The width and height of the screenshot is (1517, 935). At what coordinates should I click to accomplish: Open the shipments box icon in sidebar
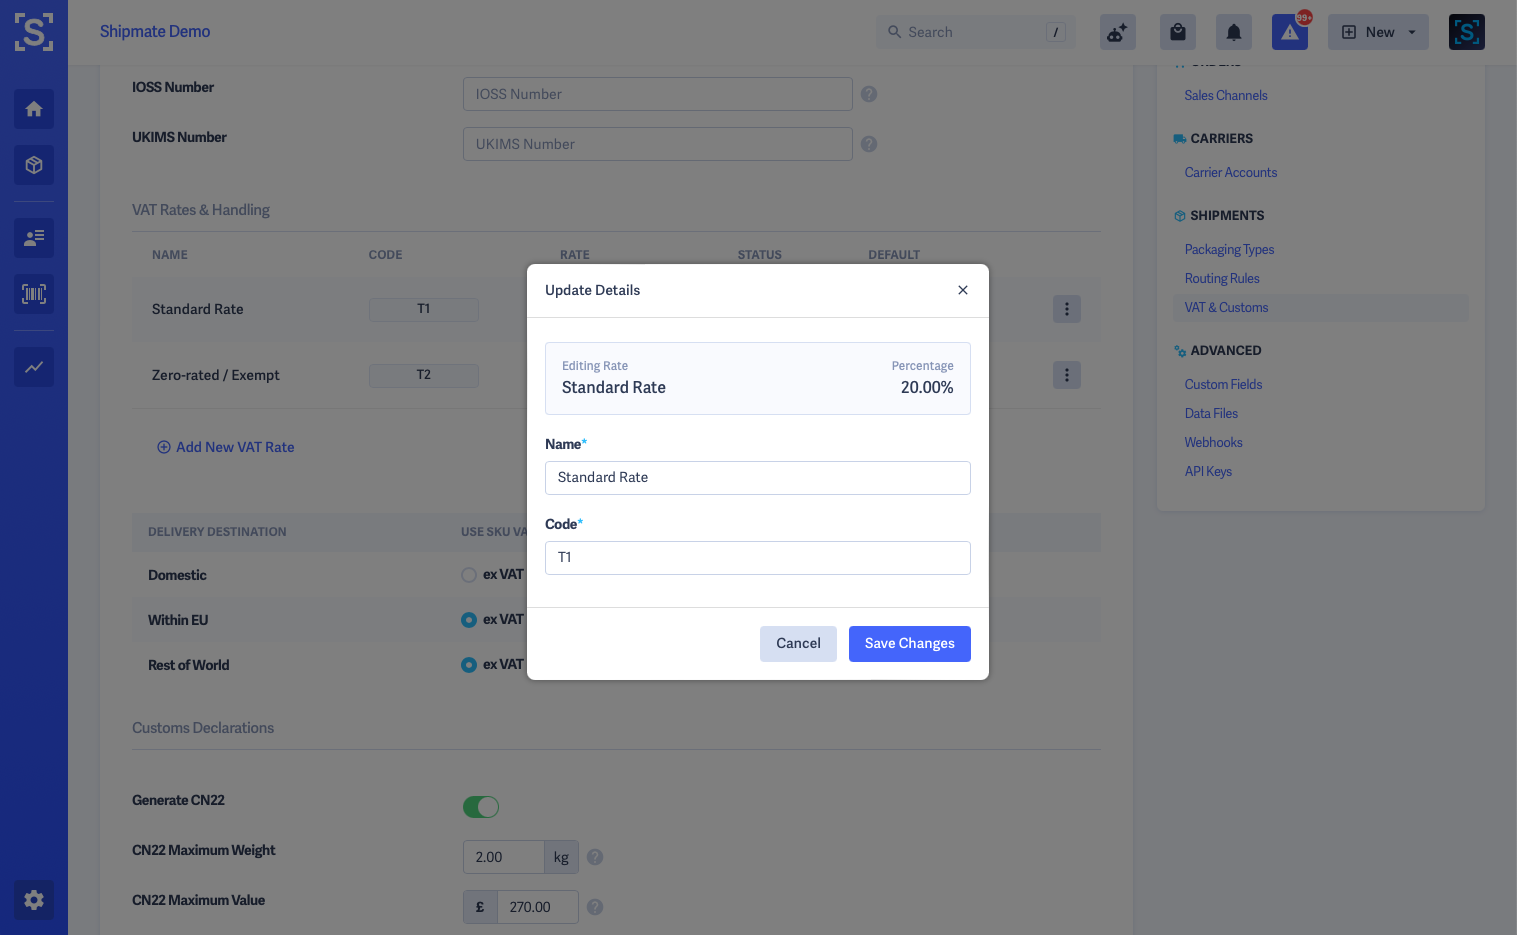(x=34, y=165)
